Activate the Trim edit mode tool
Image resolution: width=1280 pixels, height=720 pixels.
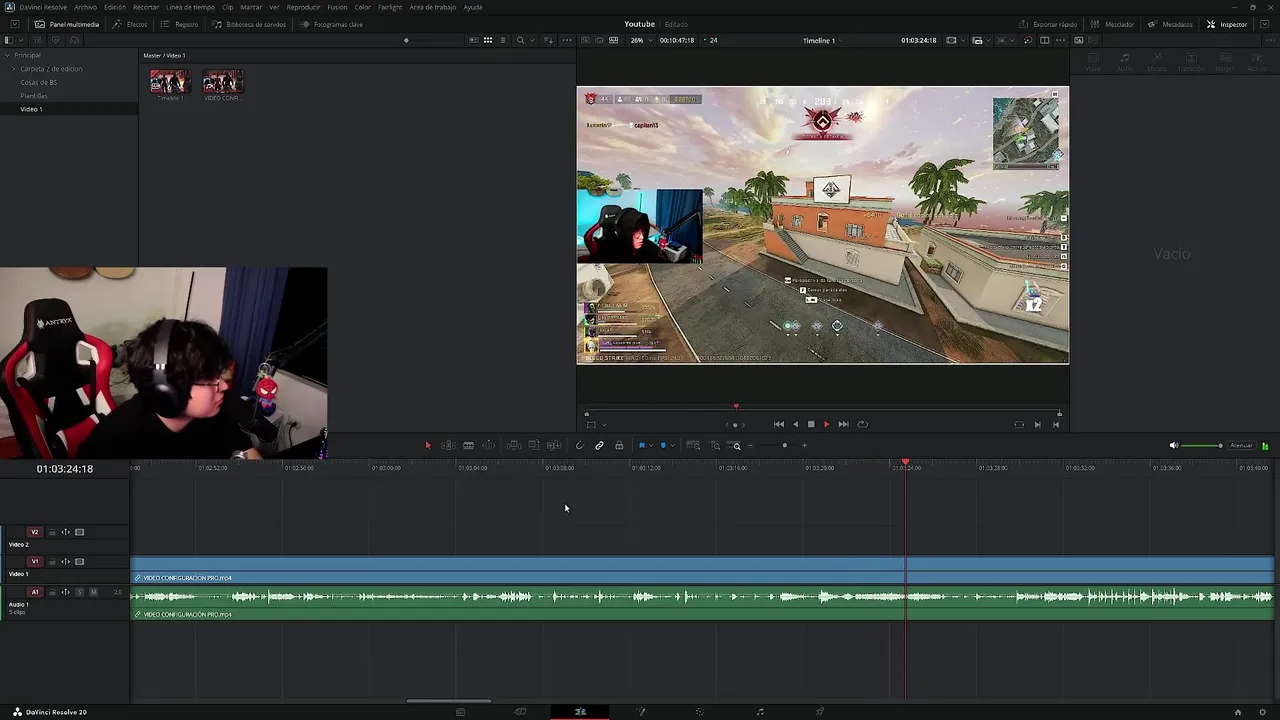(x=448, y=445)
